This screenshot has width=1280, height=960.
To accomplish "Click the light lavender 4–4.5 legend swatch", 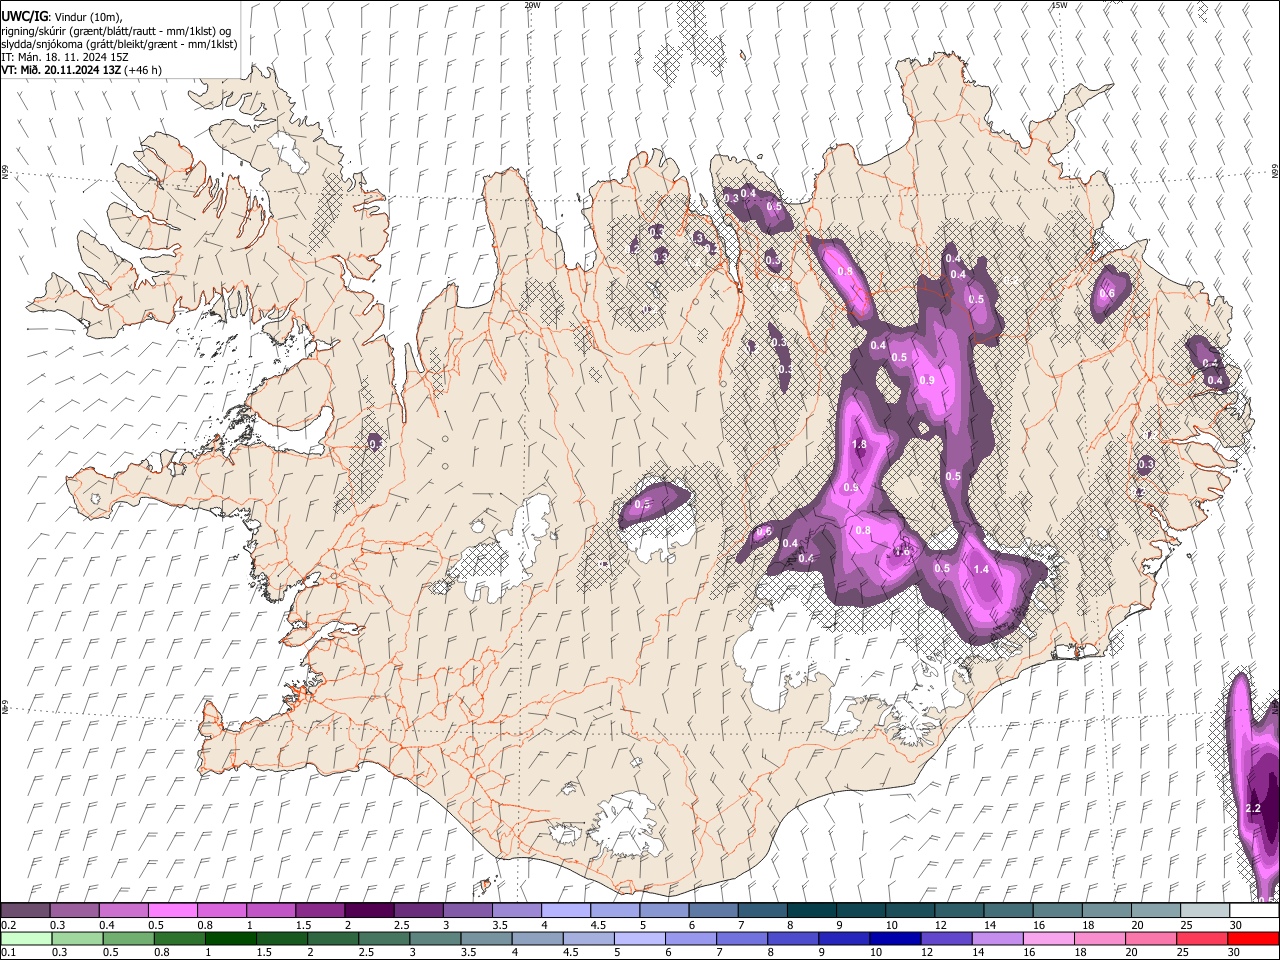I will 566,911.
